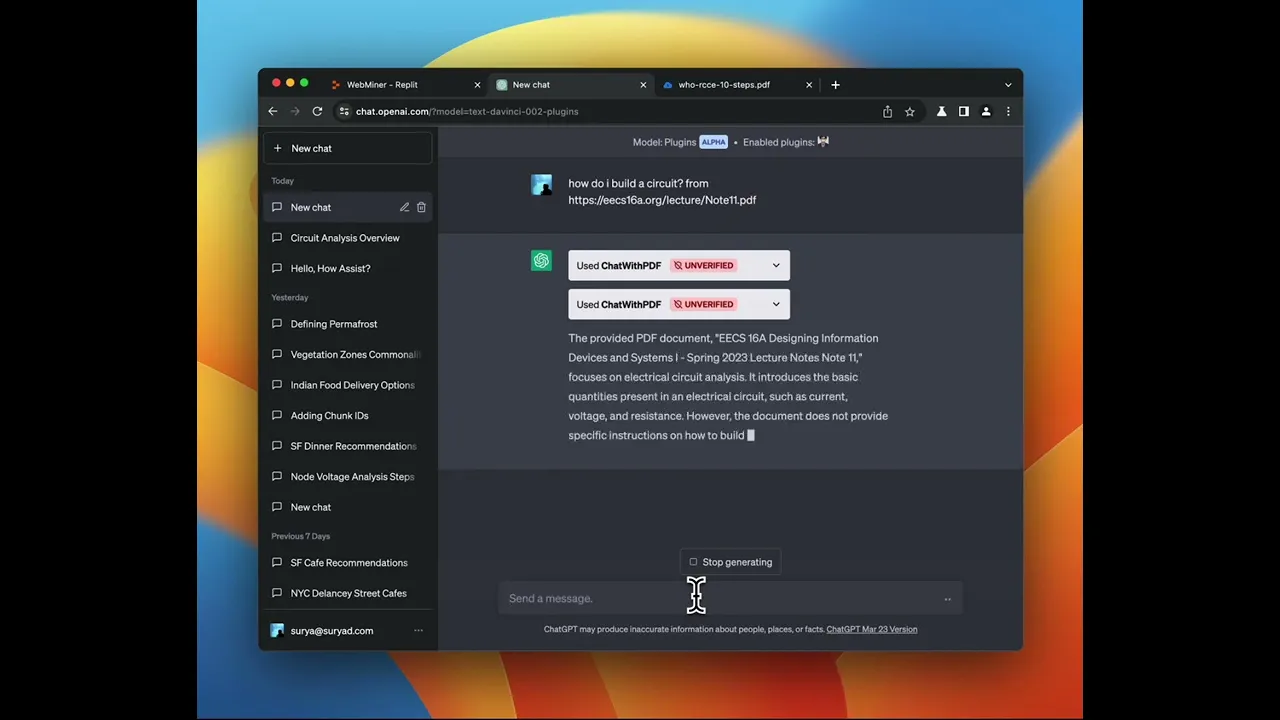Open a new browser tab with plus
The image size is (1280, 720).
[835, 85]
